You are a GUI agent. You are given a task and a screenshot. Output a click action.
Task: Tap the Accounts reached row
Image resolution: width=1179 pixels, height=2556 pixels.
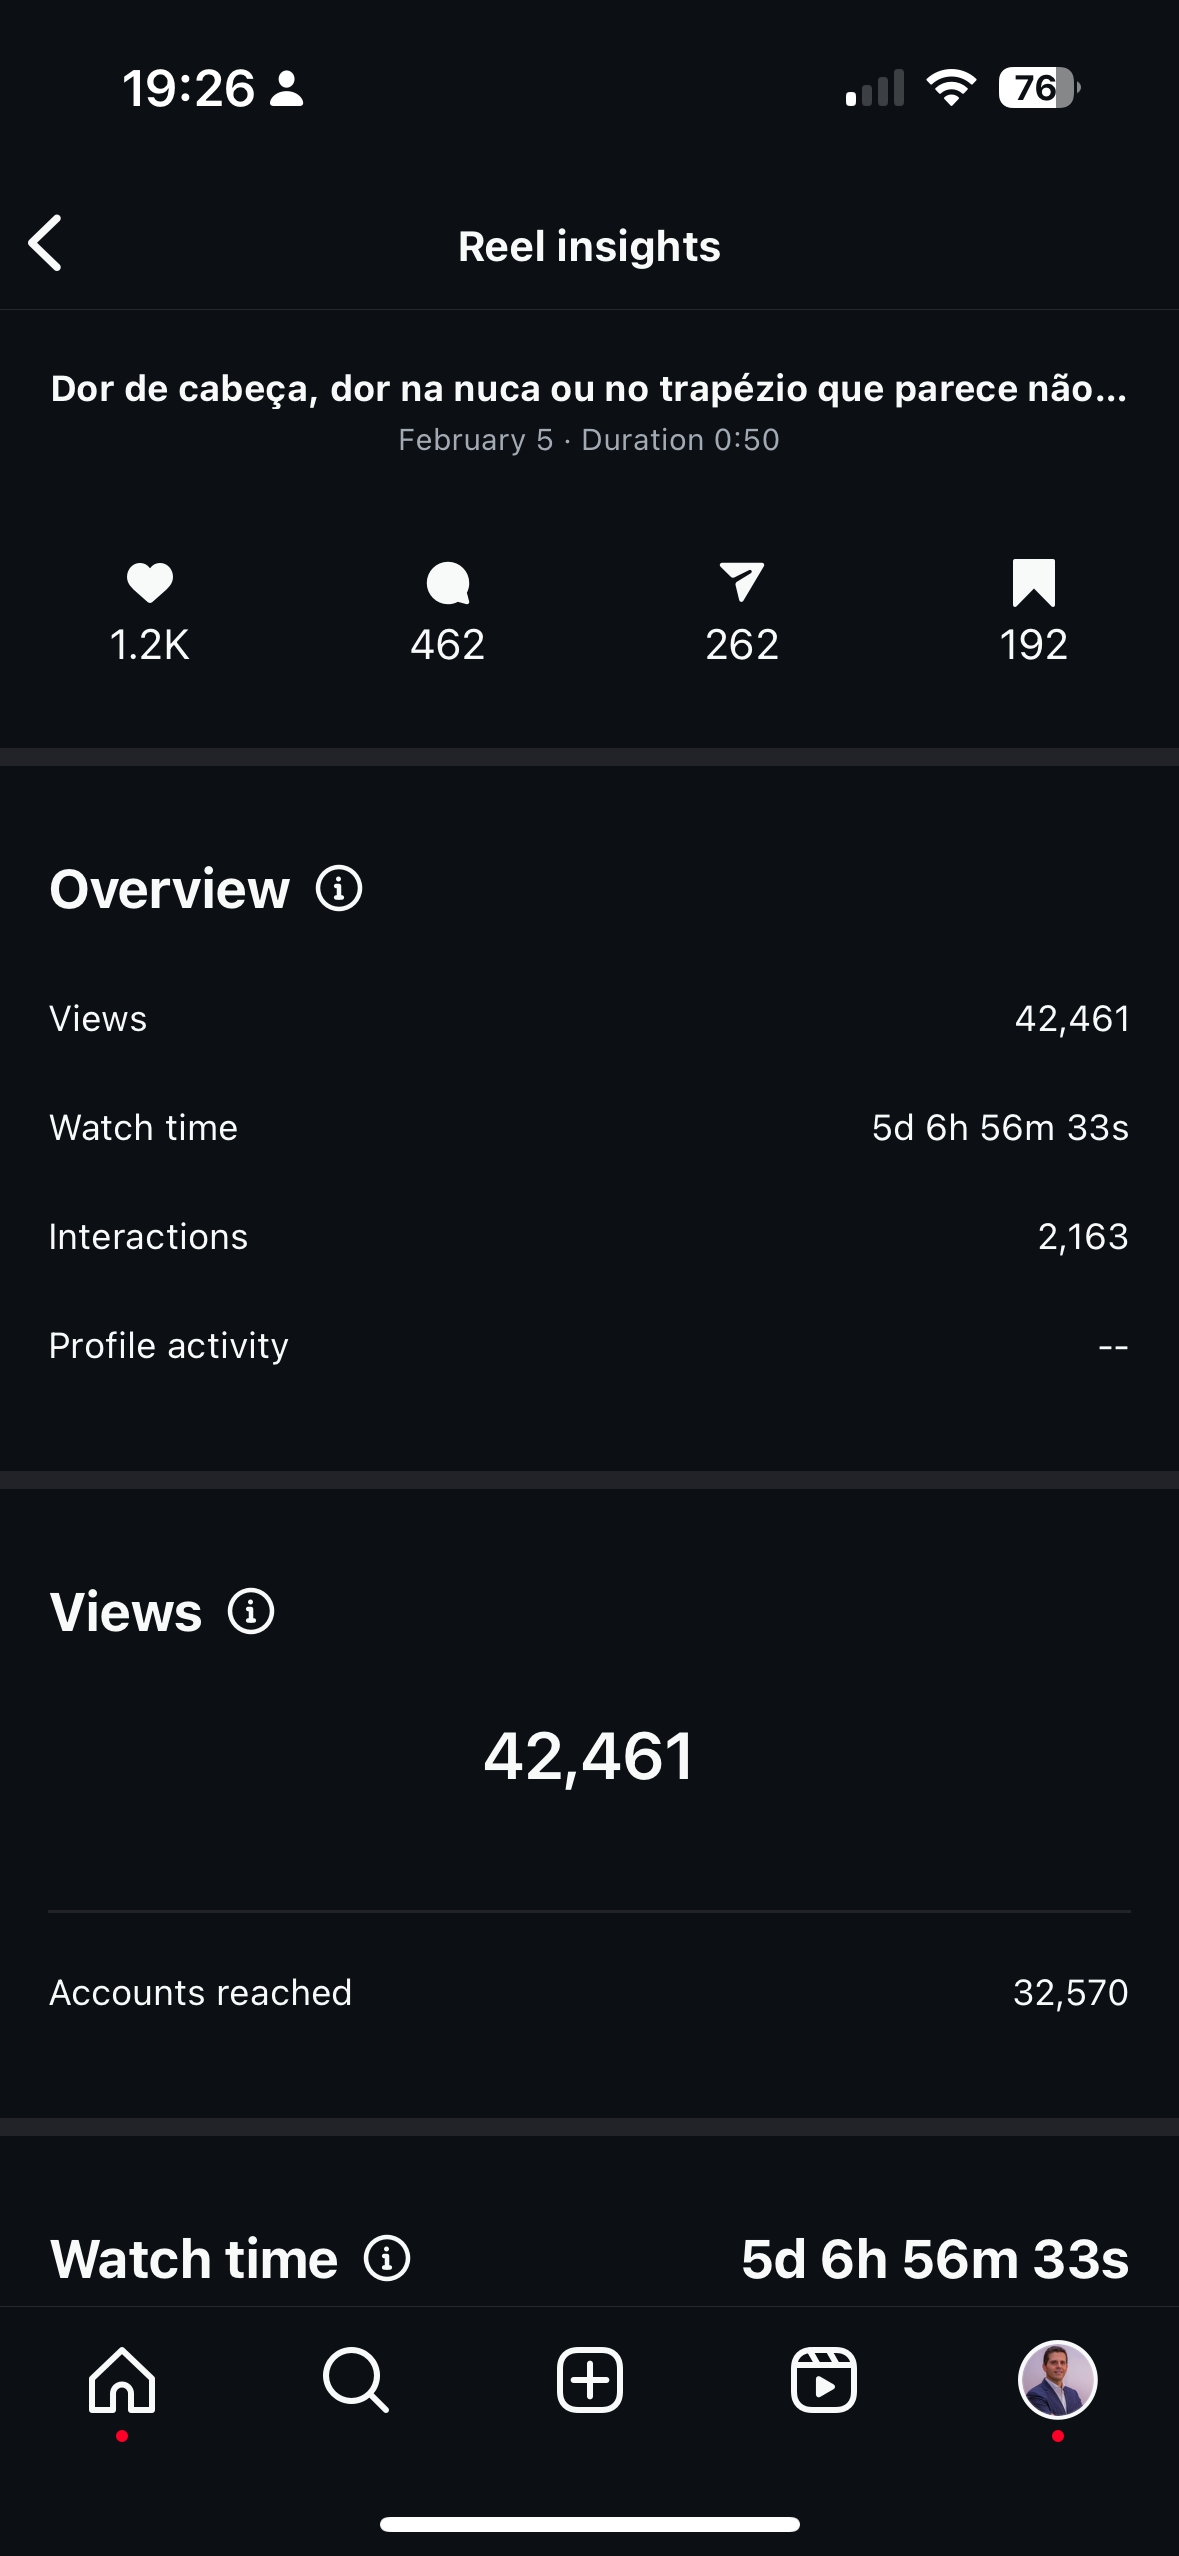click(x=589, y=1993)
